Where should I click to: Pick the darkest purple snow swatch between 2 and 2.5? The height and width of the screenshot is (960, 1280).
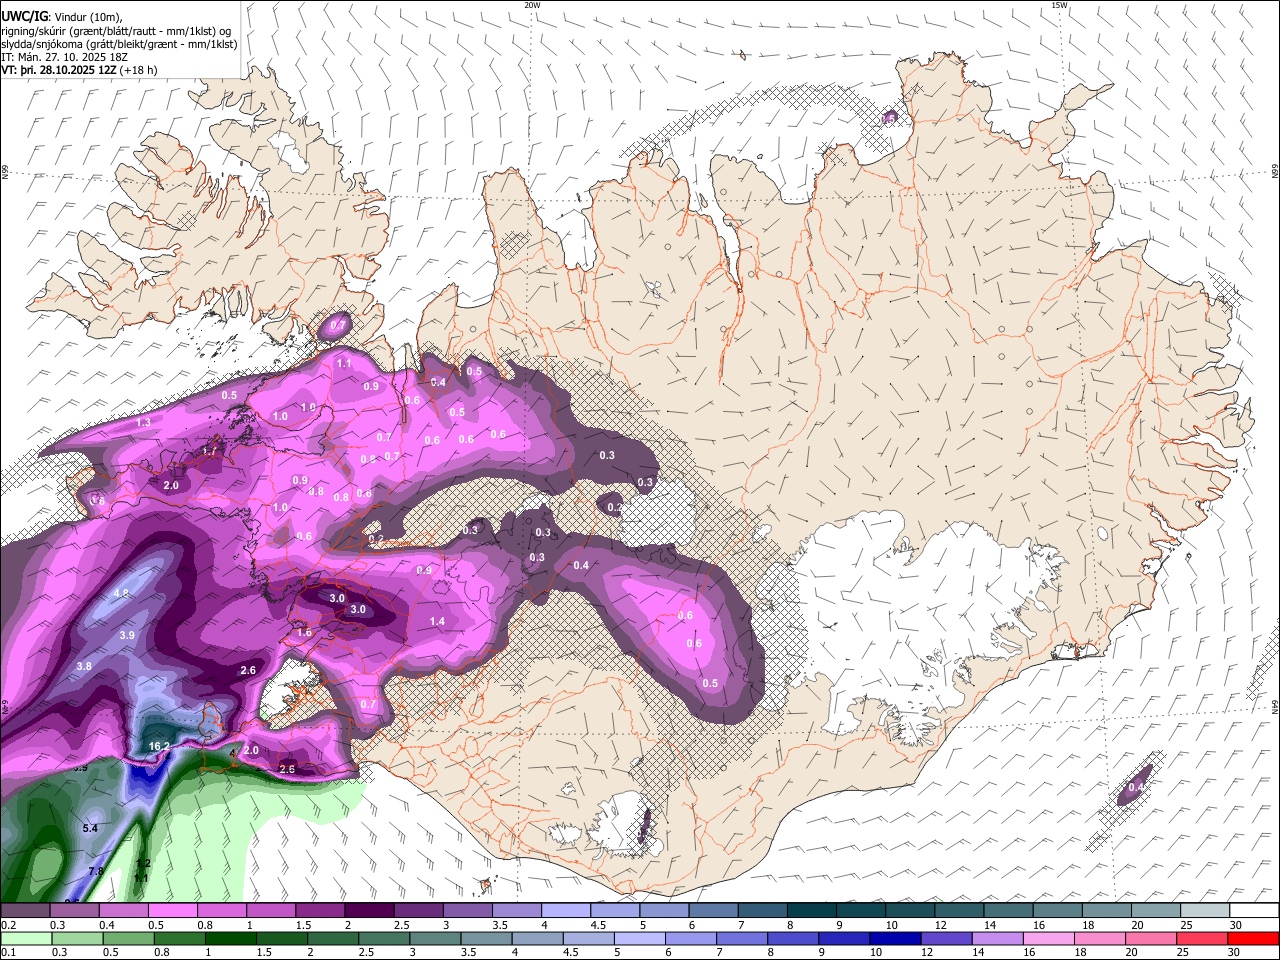(369, 911)
